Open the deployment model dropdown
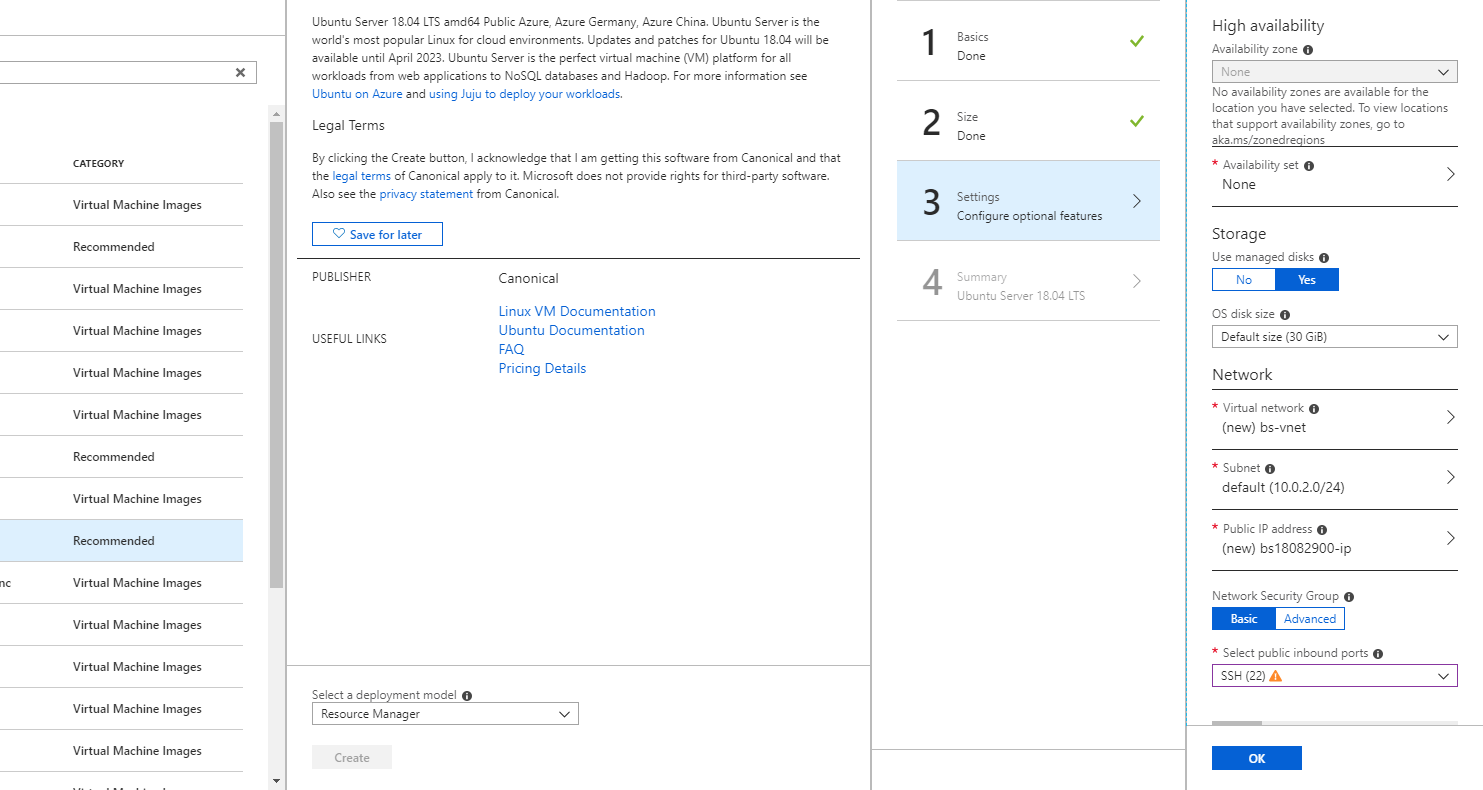The height and width of the screenshot is (790, 1483). (445, 714)
